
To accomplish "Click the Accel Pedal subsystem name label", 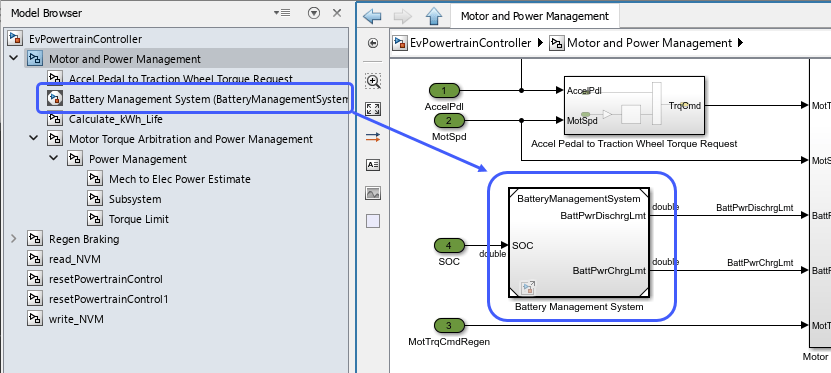I will click(x=634, y=144).
